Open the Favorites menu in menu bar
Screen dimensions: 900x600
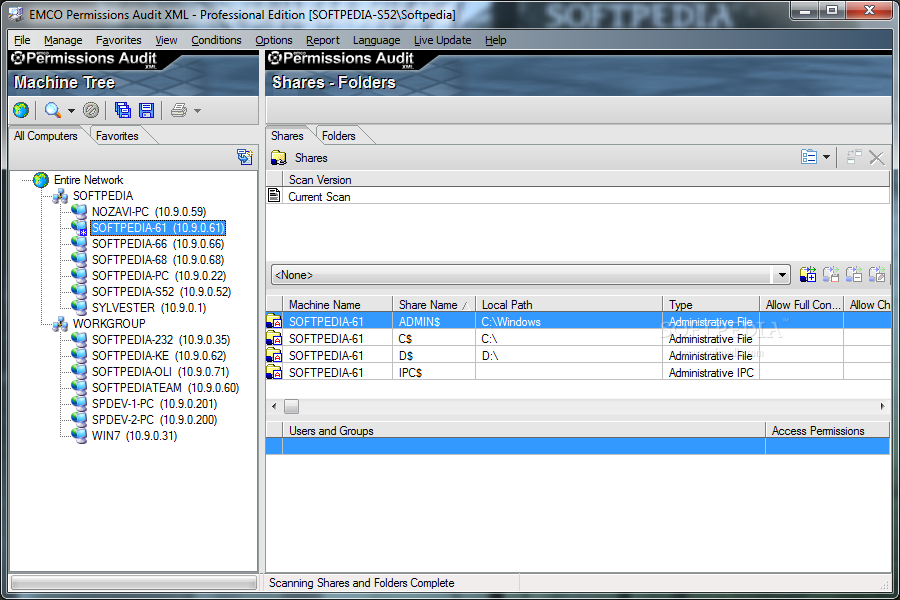coord(119,40)
